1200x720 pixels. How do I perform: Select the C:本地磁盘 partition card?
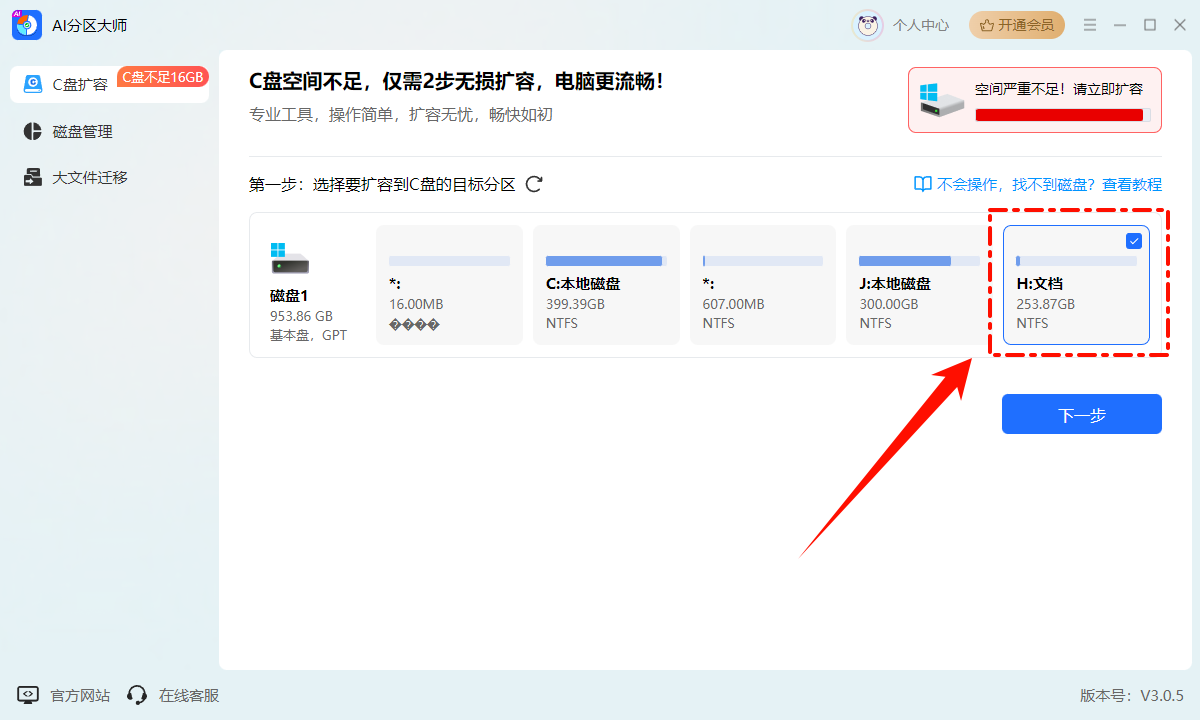[x=606, y=285]
